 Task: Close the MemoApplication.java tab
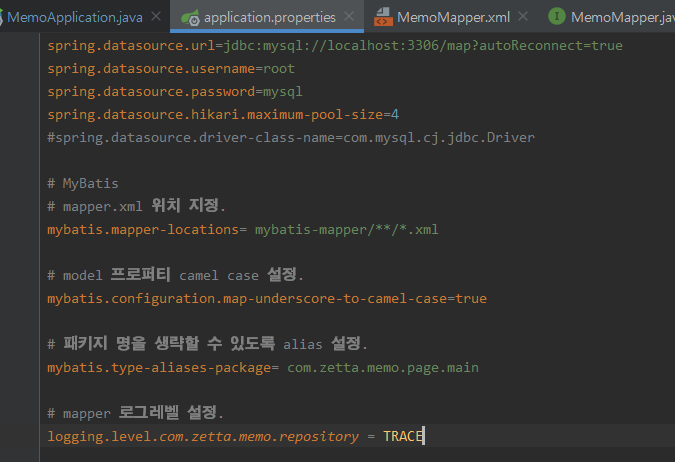(x=156, y=17)
